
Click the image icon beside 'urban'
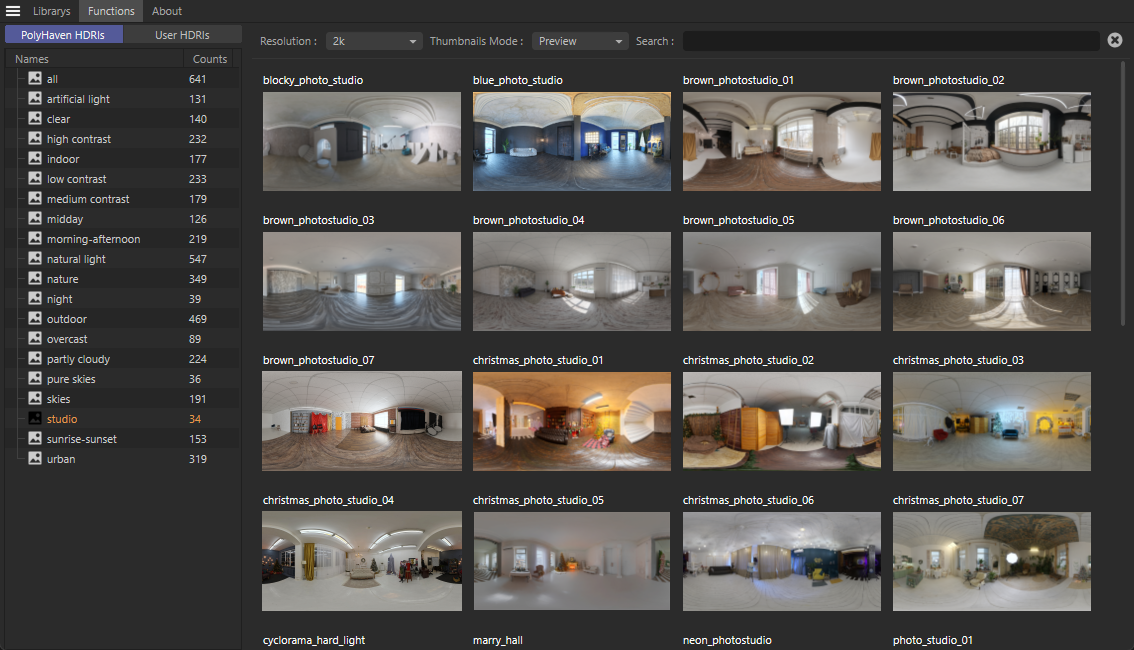point(35,458)
